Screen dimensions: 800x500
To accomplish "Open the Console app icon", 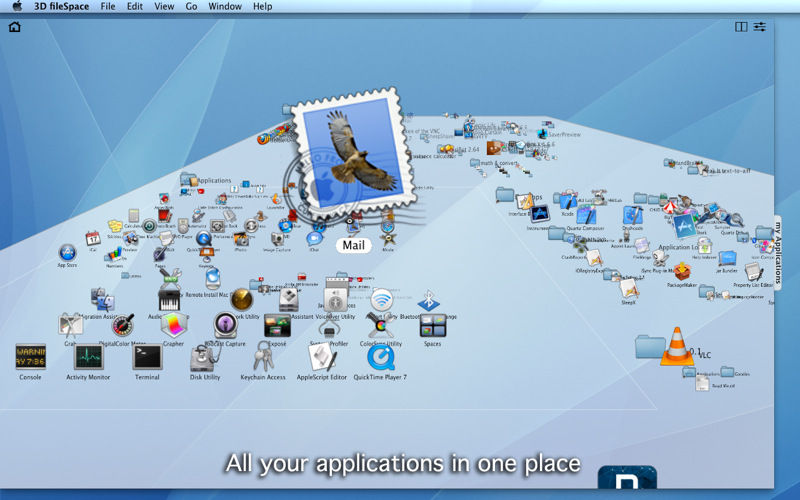I will [31, 357].
